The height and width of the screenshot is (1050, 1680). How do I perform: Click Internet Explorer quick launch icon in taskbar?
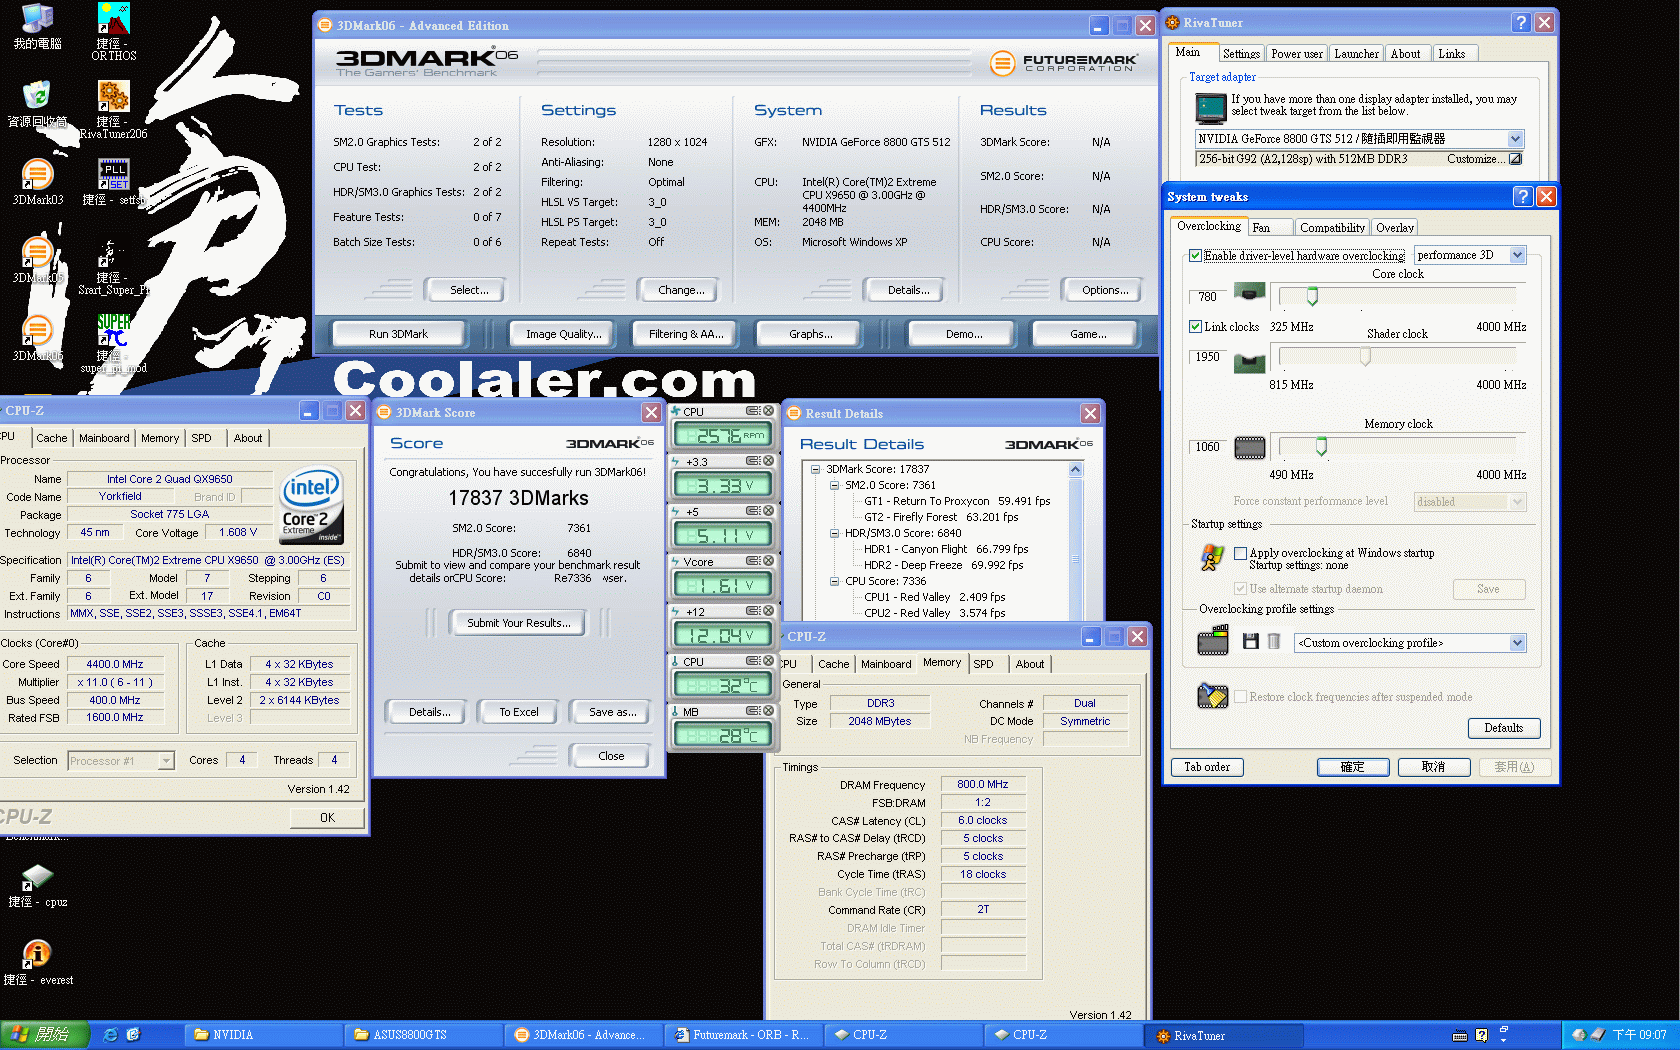(110, 1035)
